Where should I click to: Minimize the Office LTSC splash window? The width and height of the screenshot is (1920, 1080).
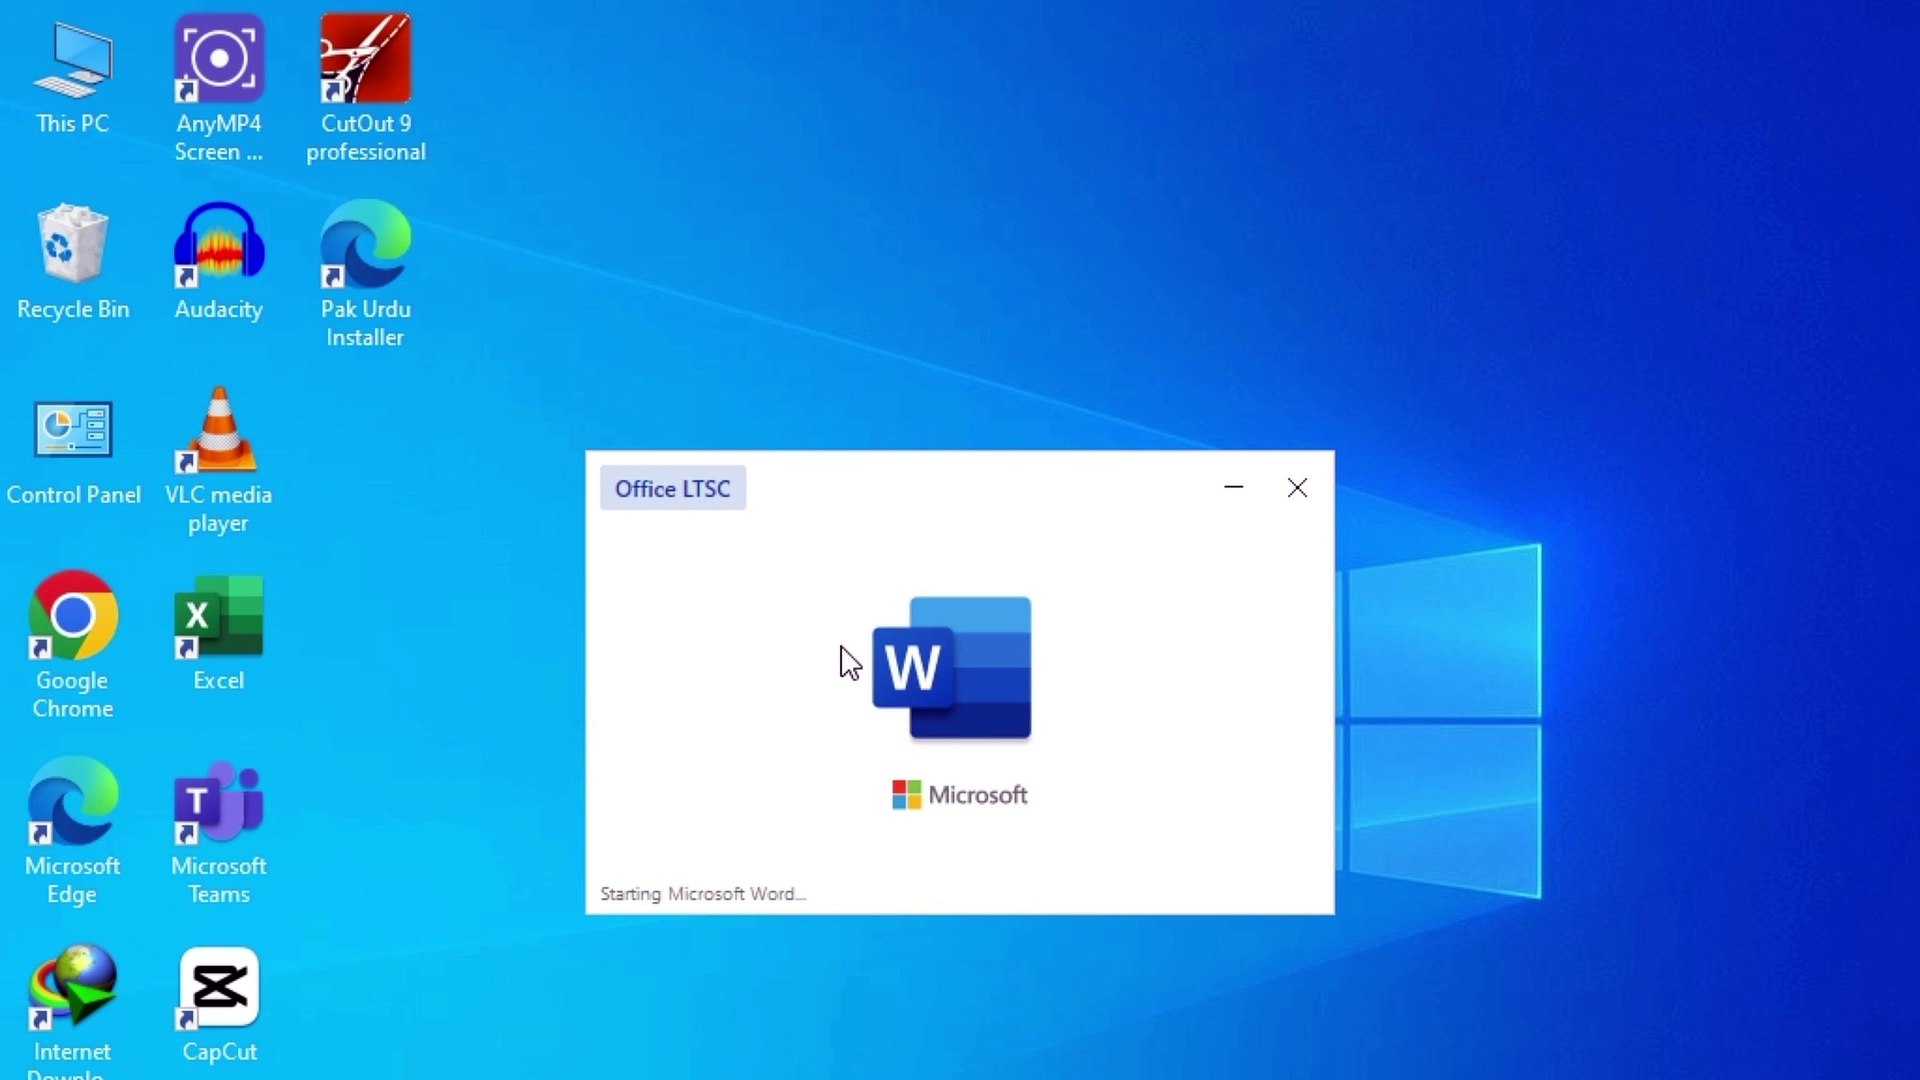(x=1233, y=488)
